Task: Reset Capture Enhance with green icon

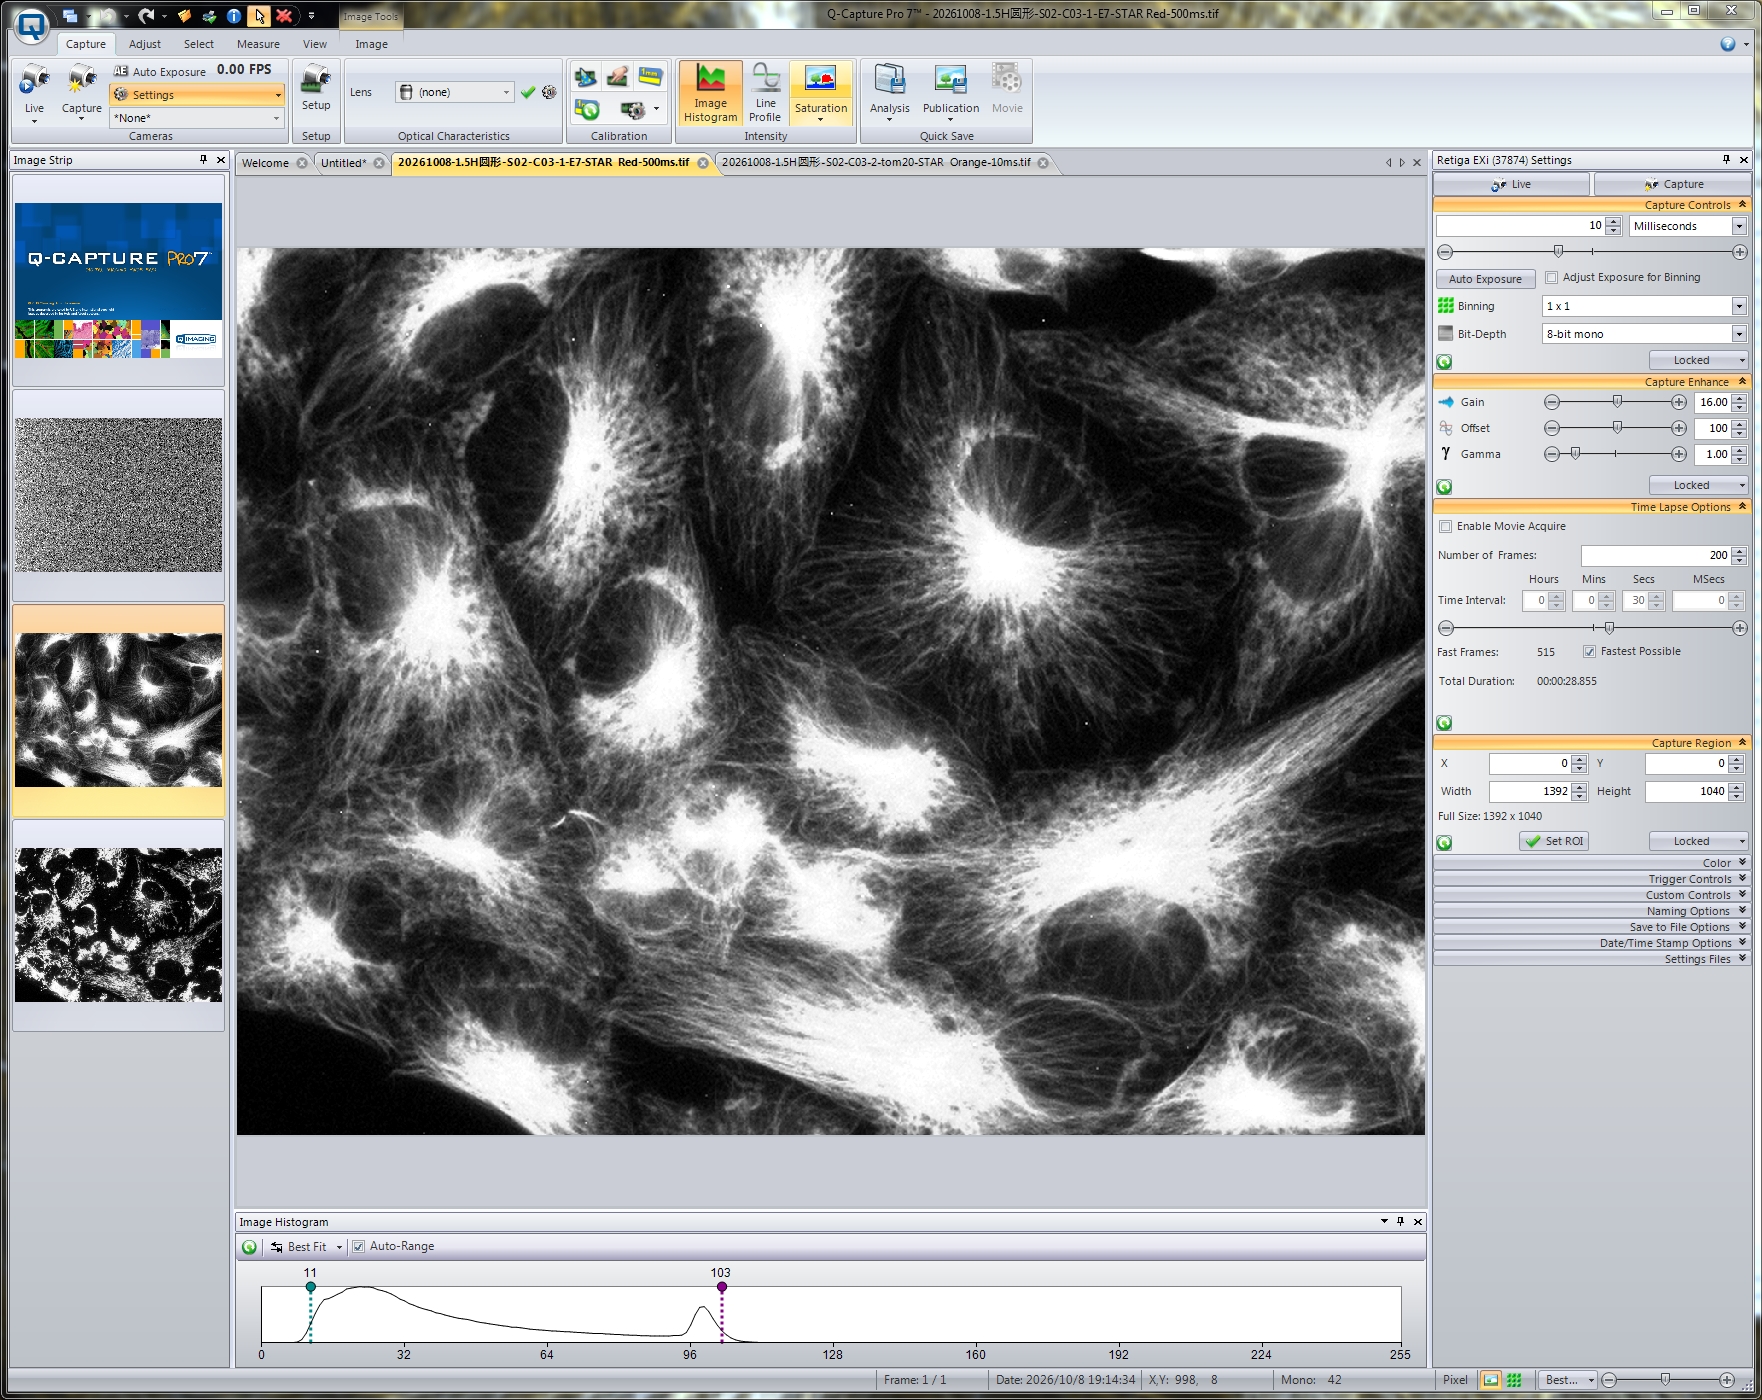Action: 1444,487
